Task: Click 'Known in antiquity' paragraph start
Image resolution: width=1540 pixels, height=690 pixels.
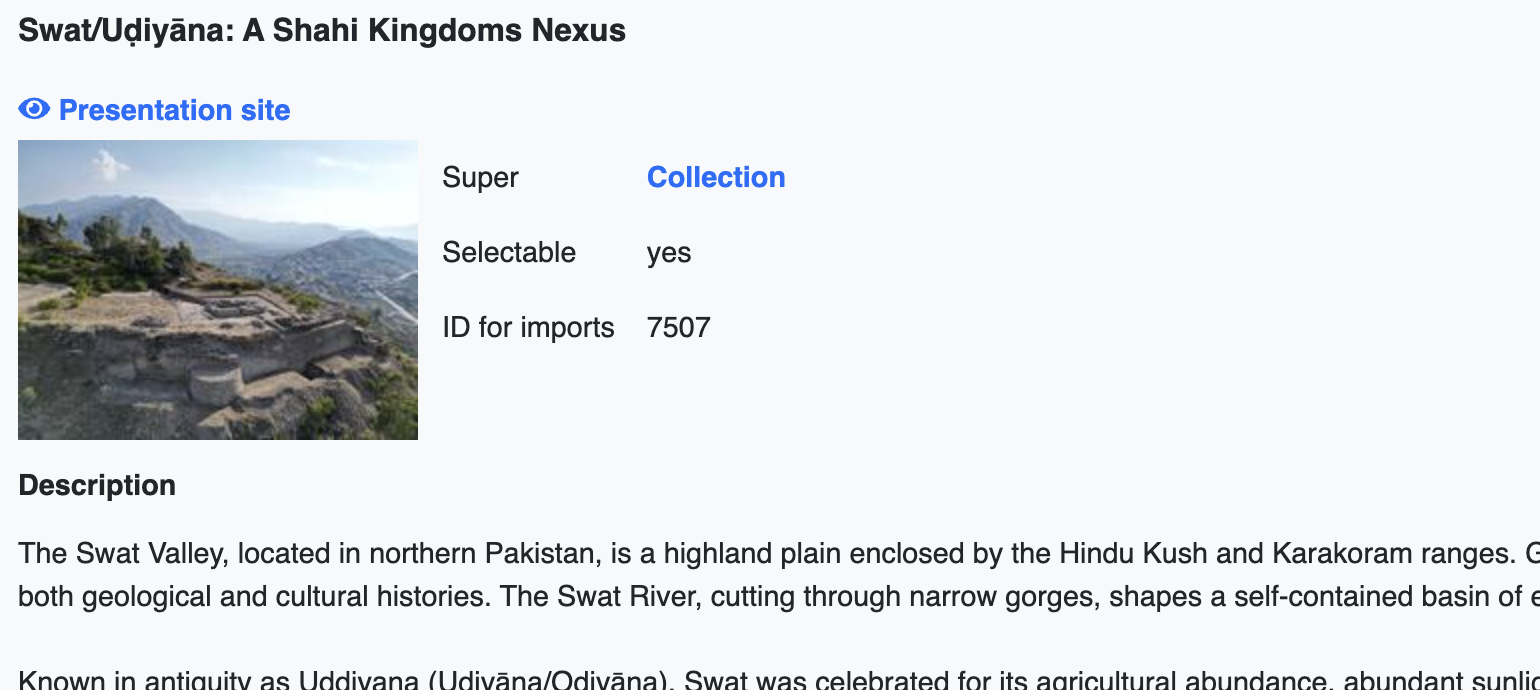Action: coord(151,681)
